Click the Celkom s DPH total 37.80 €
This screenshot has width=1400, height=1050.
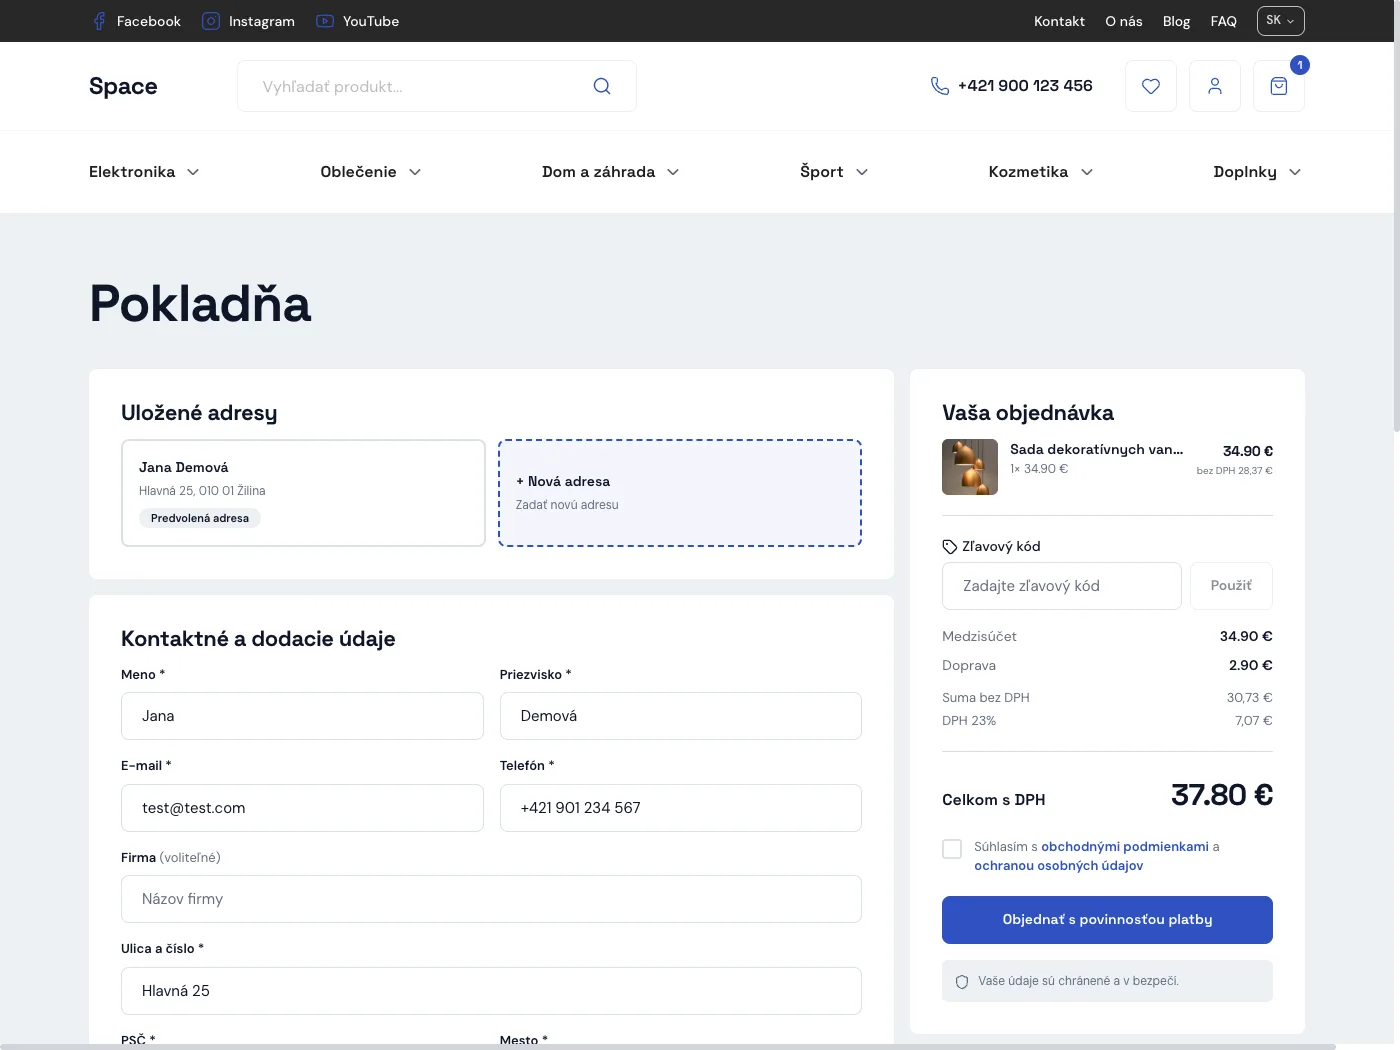pos(1222,796)
